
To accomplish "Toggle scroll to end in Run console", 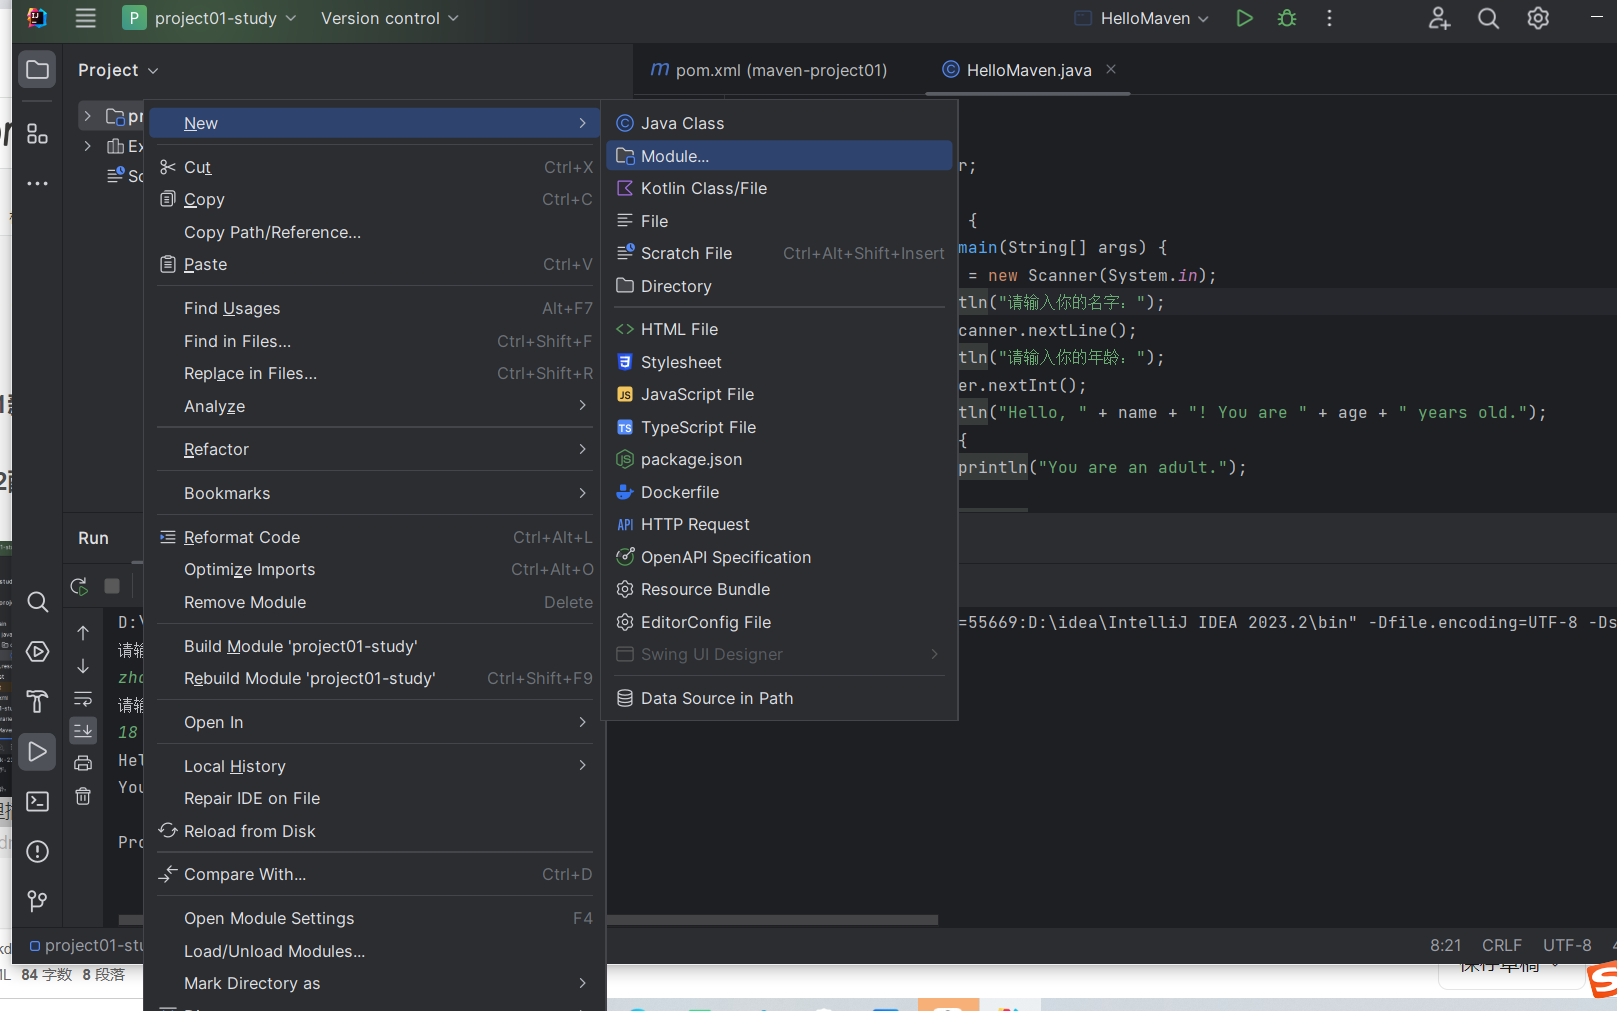I will 83,731.
